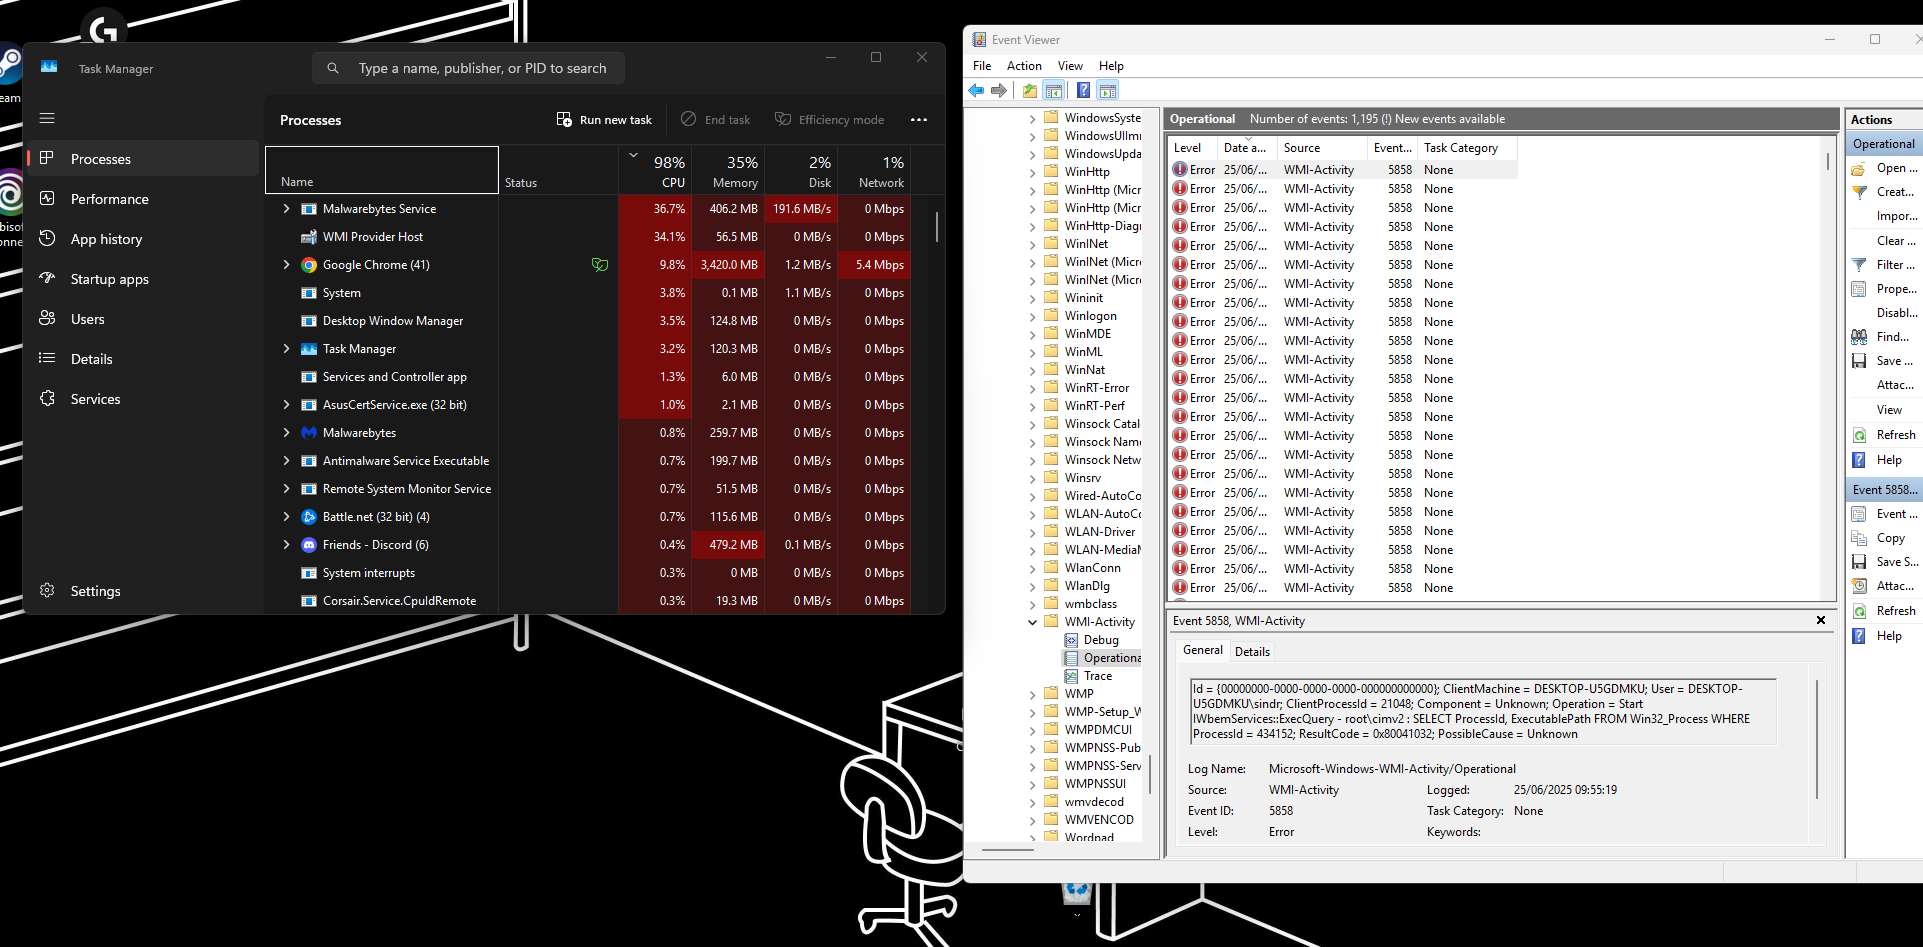Open Details page in Task Manager
Image resolution: width=1923 pixels, height=947 pixels.
[x=142, y=359]
